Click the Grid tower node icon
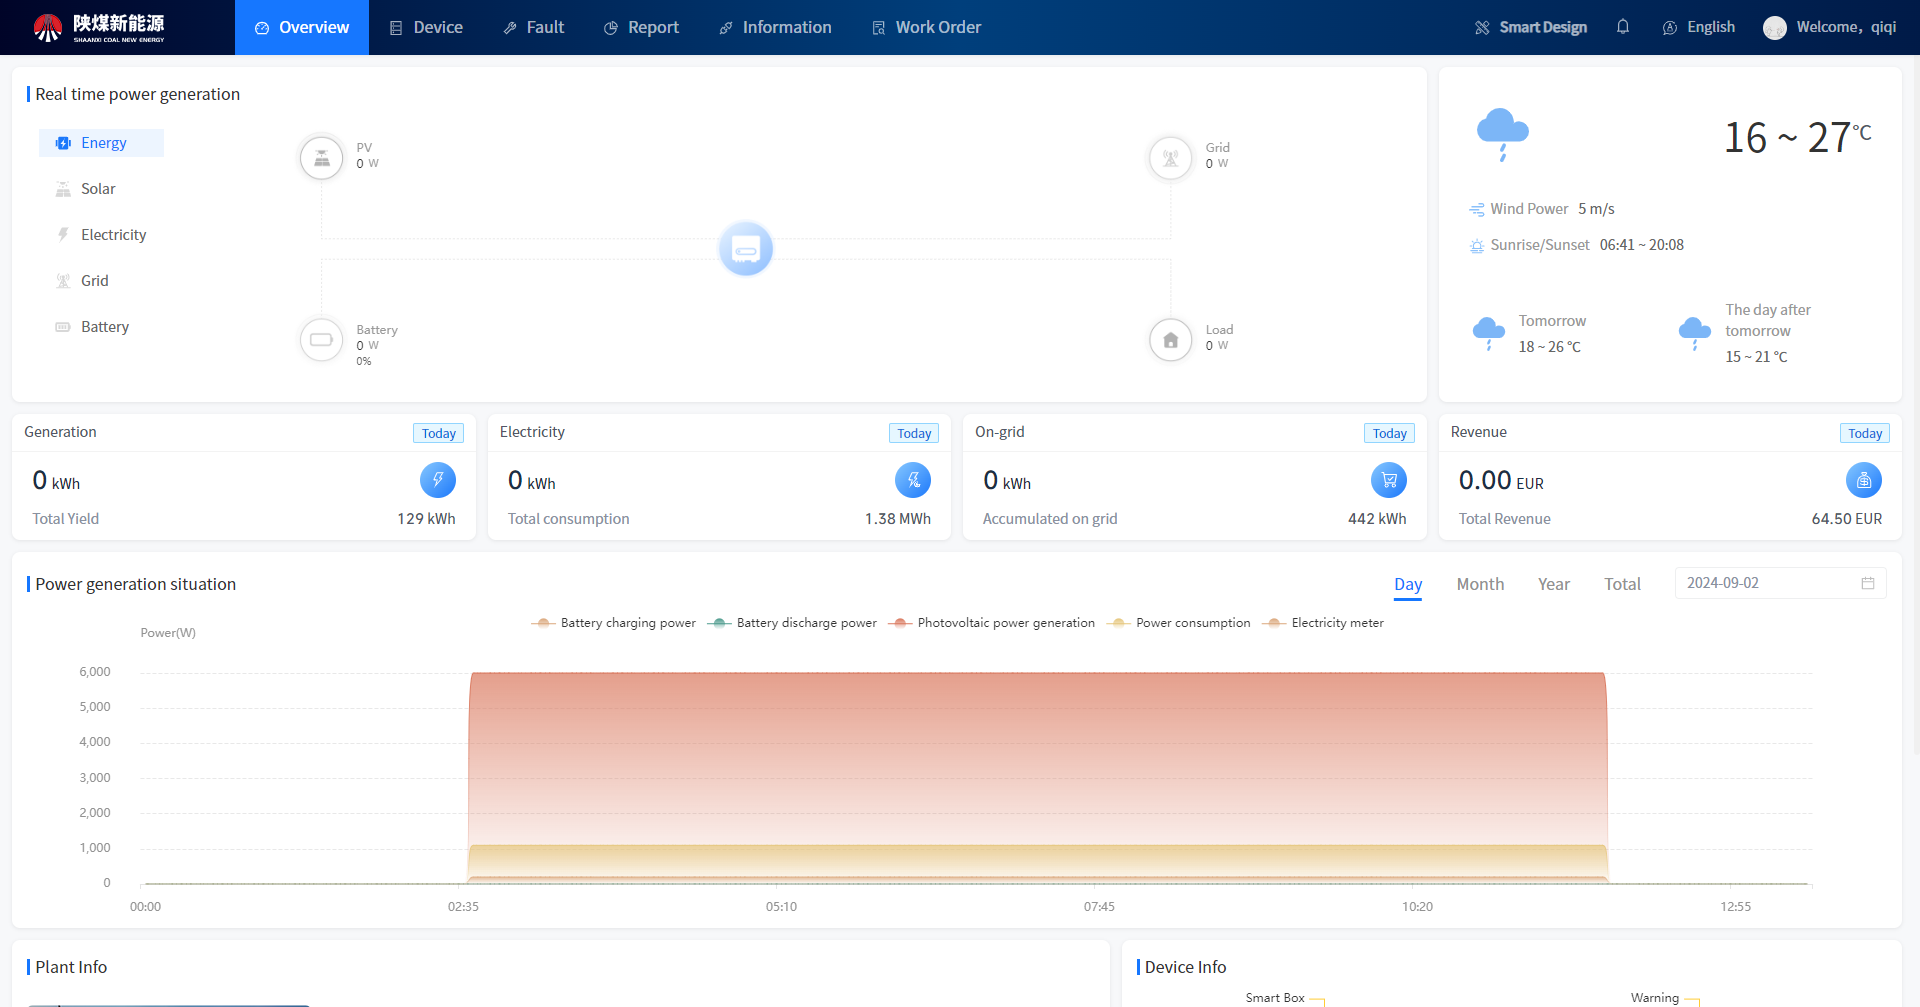 (x=1170, y=158)
